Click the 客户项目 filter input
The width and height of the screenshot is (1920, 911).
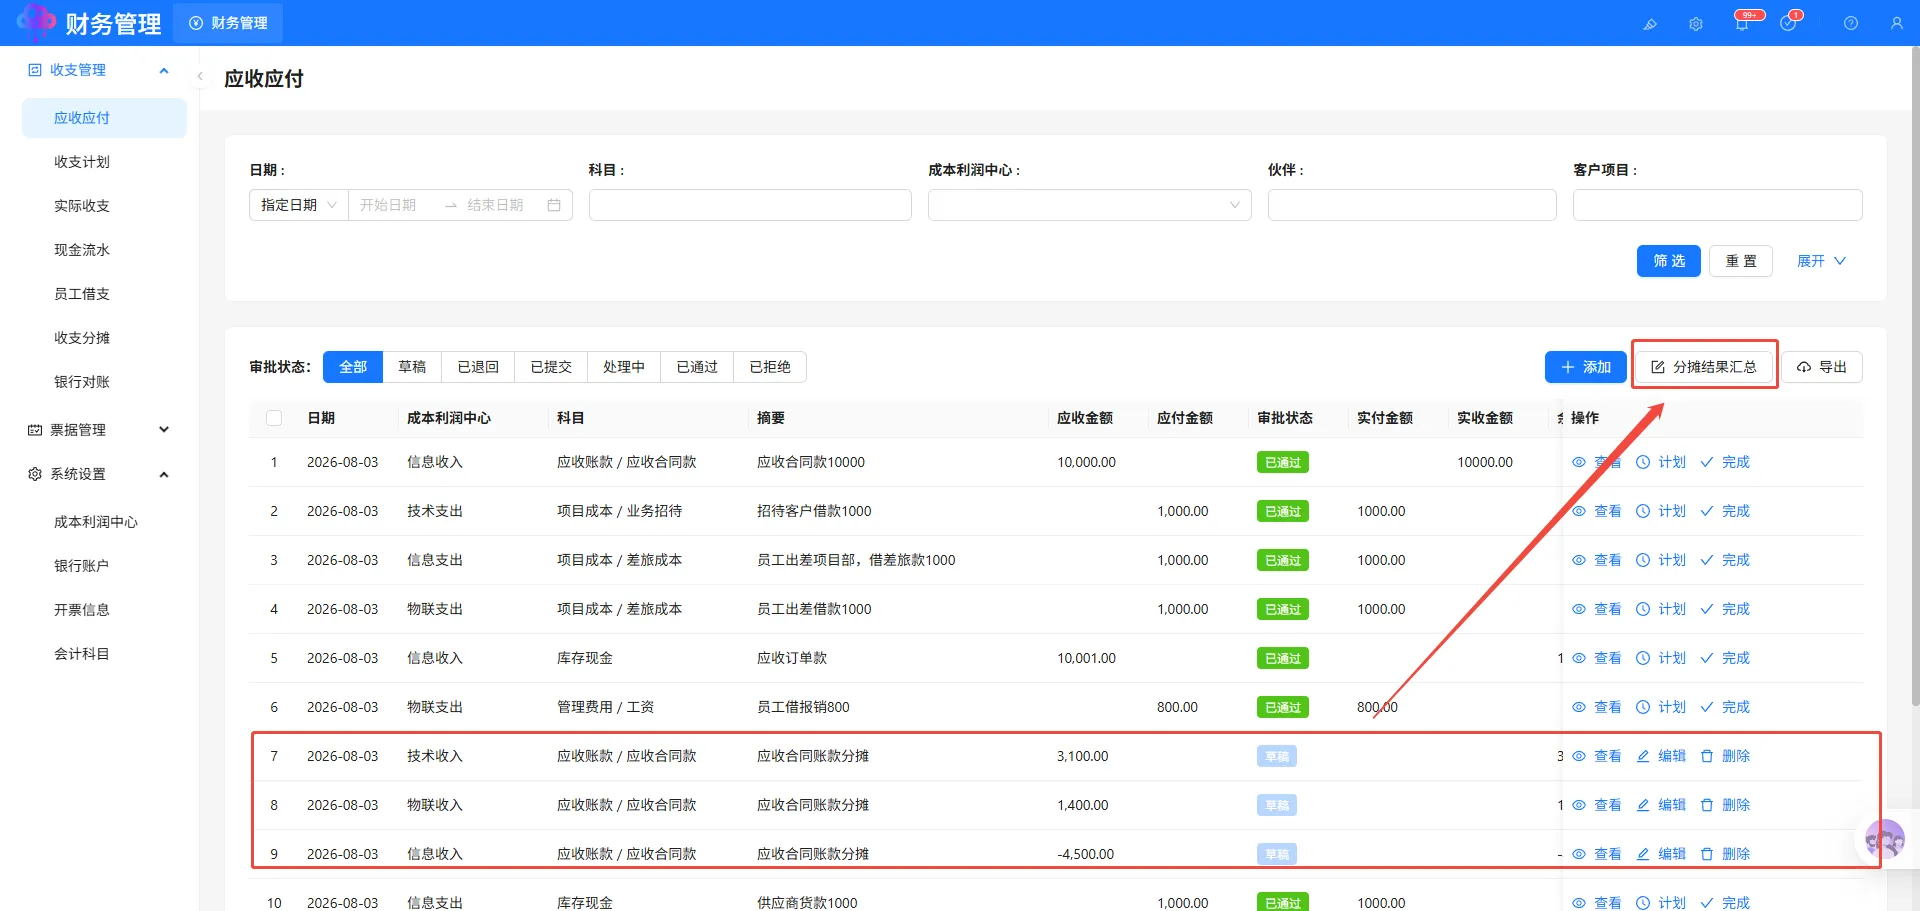tap(1717, 205)
